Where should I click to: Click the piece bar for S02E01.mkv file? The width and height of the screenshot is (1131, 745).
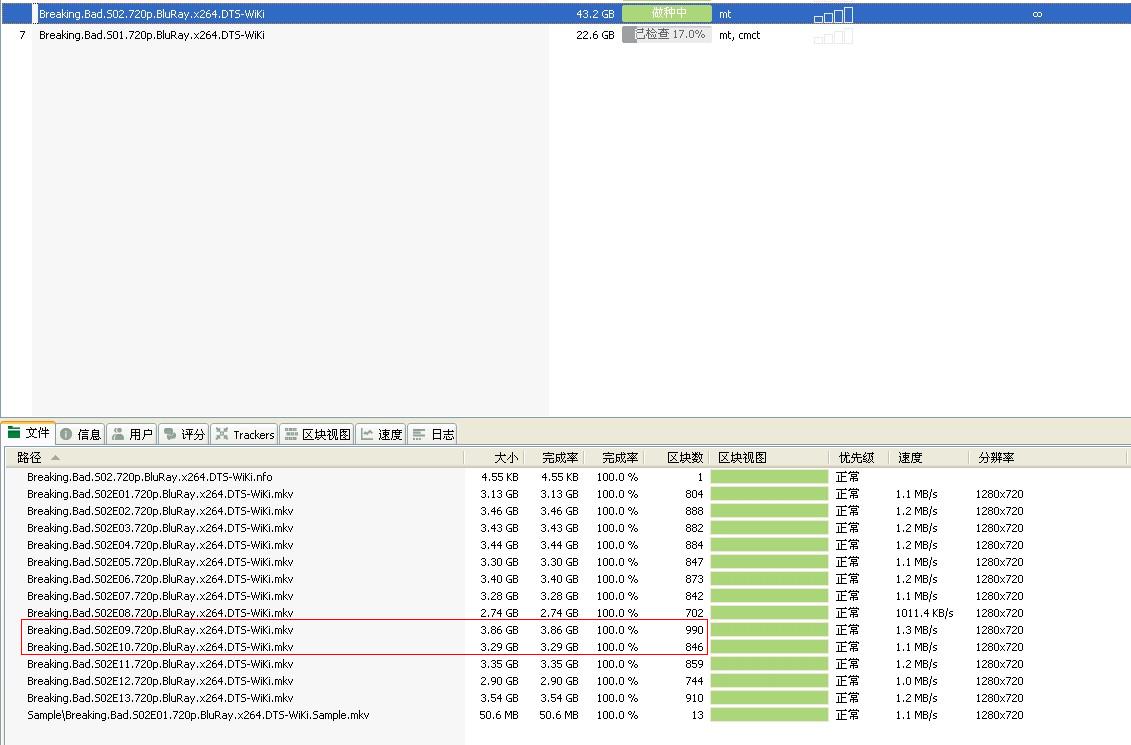pyautogui.click(x=769, y=494)
